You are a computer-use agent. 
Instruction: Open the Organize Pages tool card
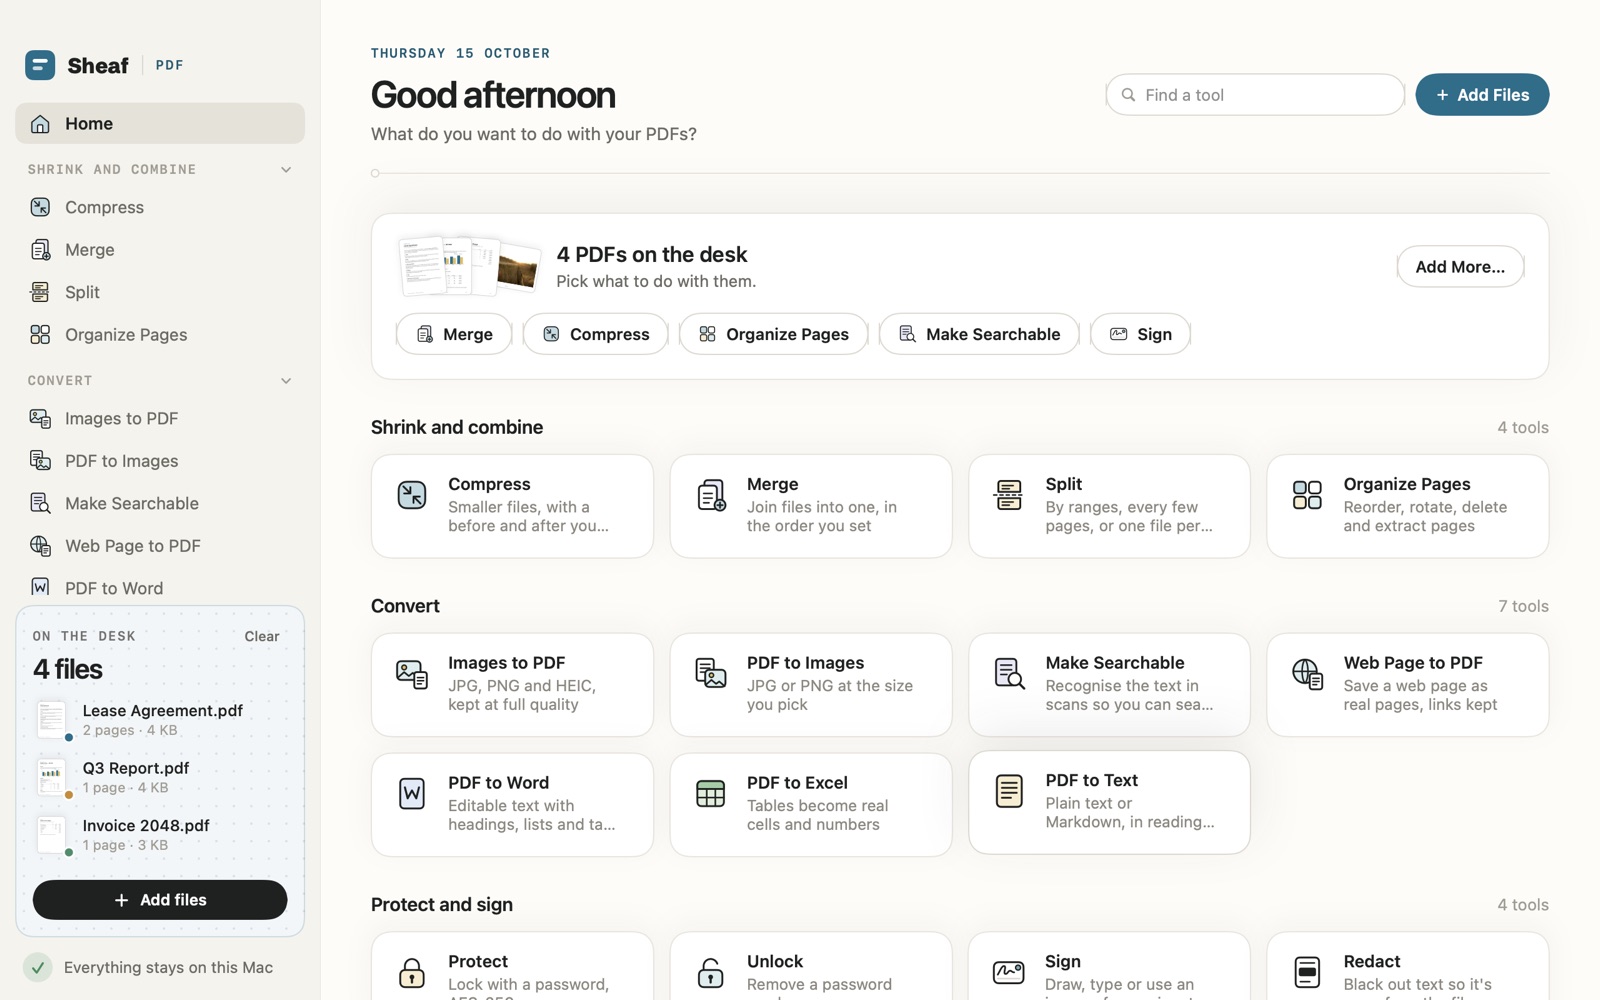click(x=1408, y=506)
